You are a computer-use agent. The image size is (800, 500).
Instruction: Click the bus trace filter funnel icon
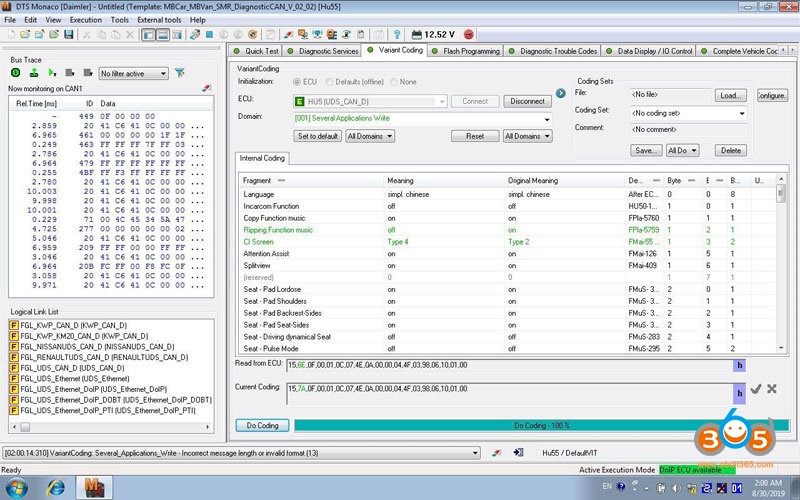(x=180, y=73)
